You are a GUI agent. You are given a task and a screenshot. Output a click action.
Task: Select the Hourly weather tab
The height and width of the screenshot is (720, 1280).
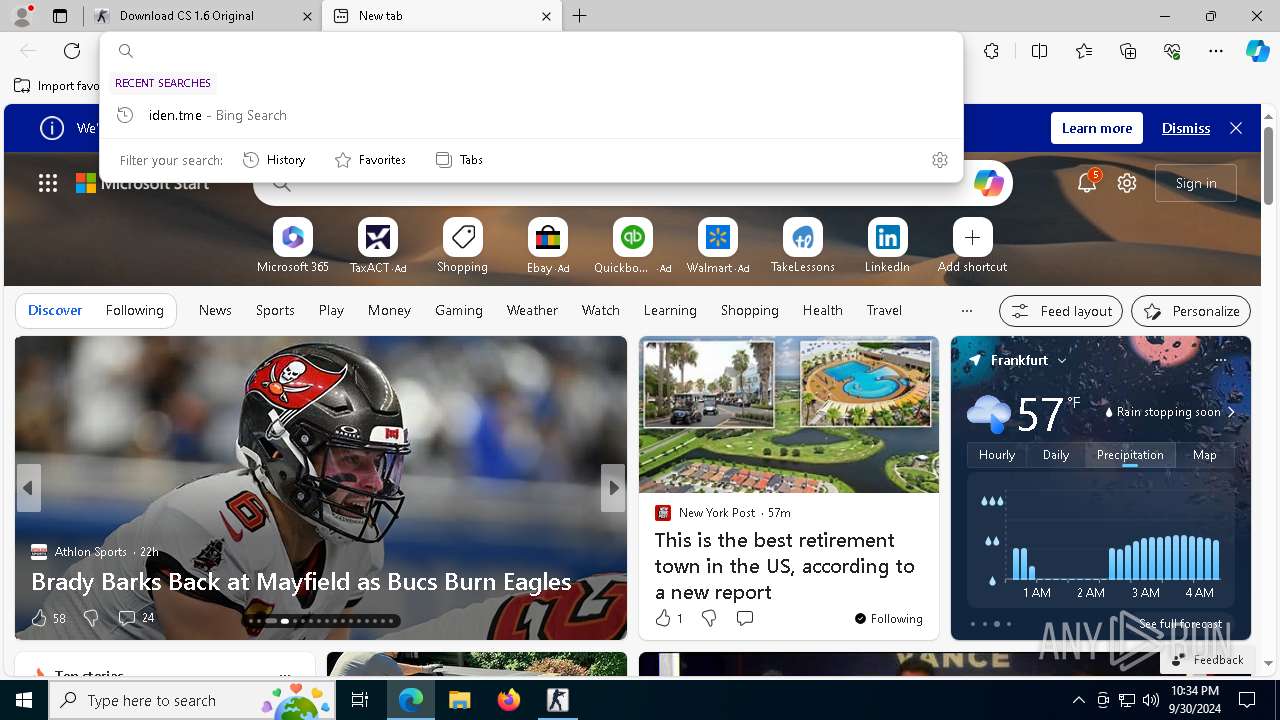click(997, 455)
